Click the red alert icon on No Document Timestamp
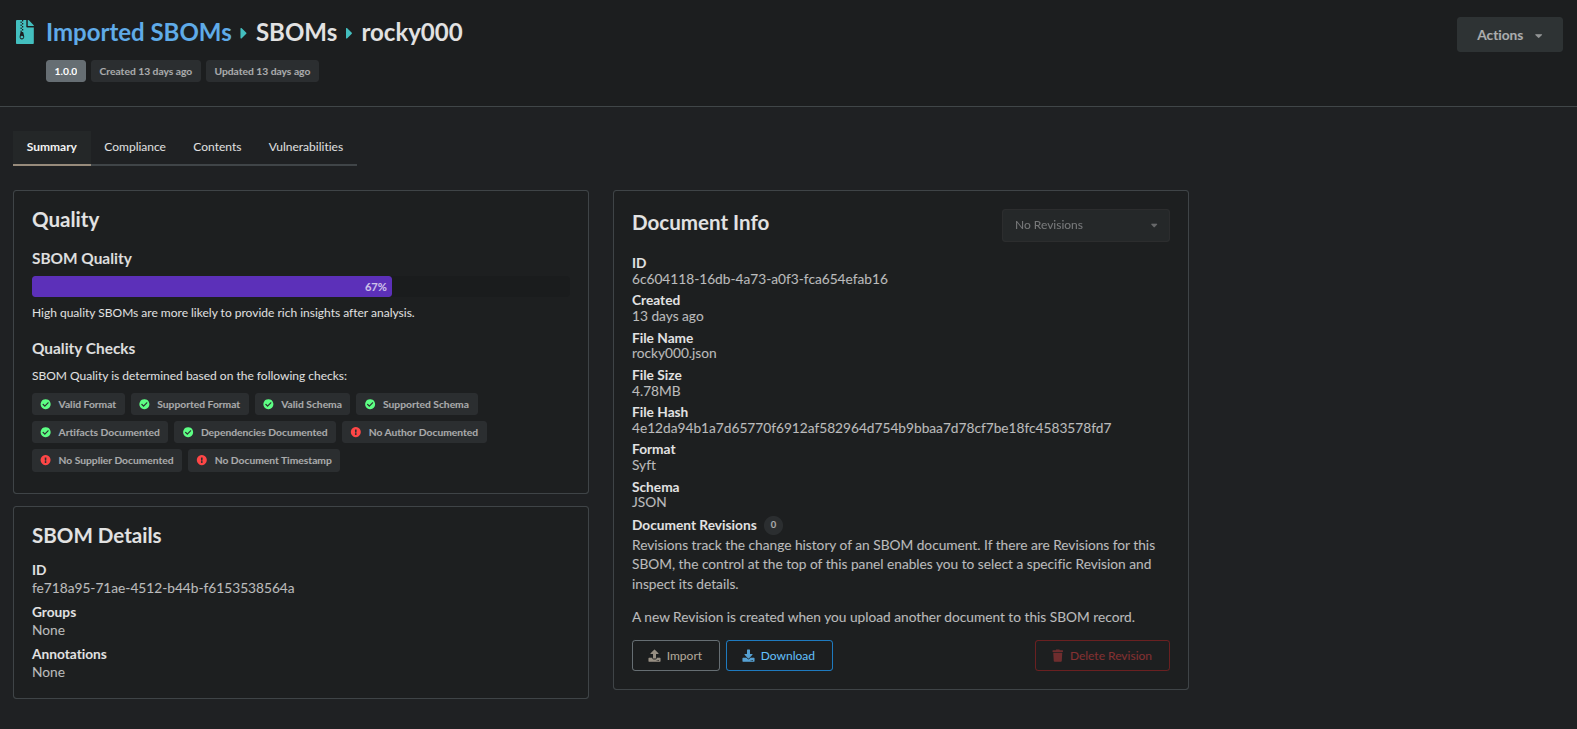 202,461
